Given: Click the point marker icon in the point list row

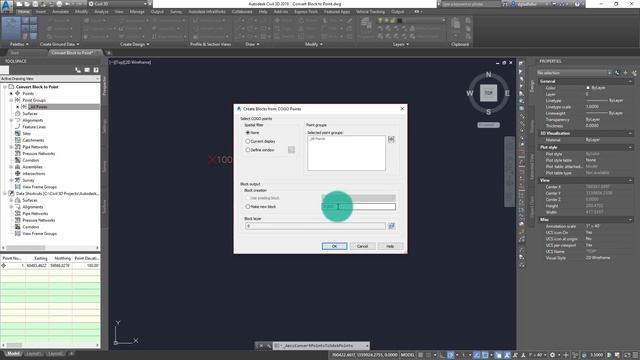Looking at the screenshot, I should pyautogui.click(x=4, y=265).
